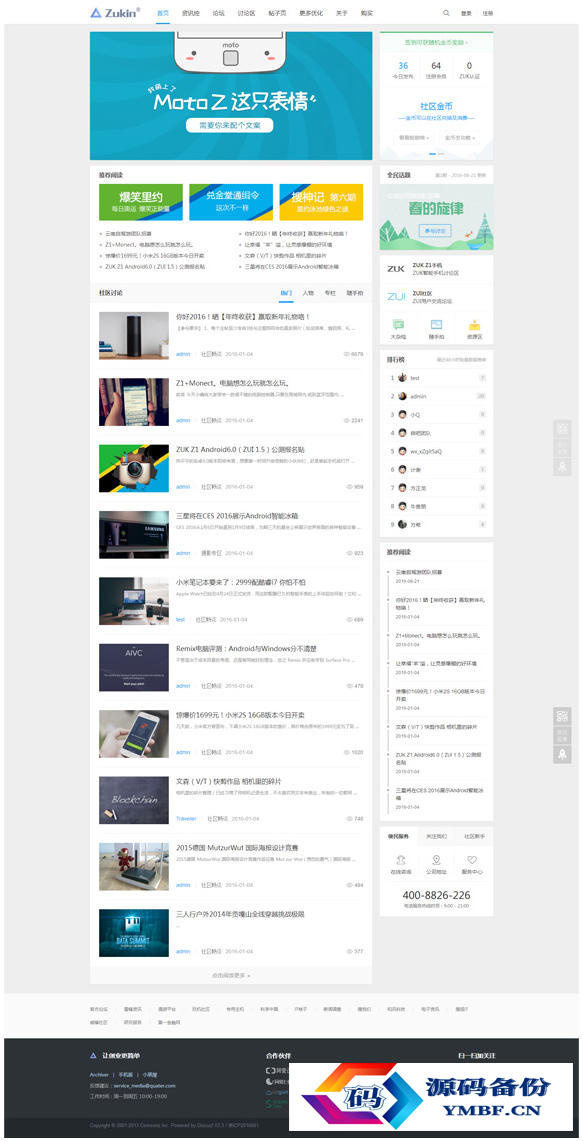
Task: Open avatar of user 万奇 in ranking
Action: pyautogui.click(x=402, y=524)
